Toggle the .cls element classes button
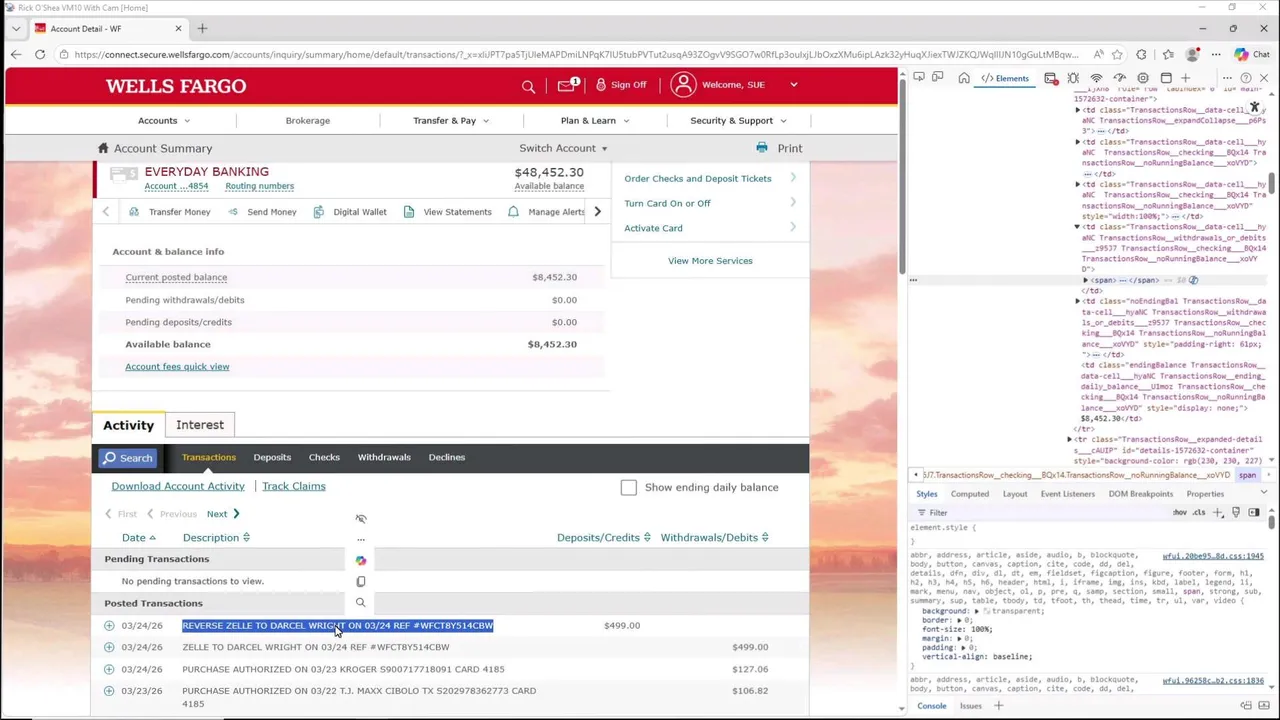 tap(1199, 512)
